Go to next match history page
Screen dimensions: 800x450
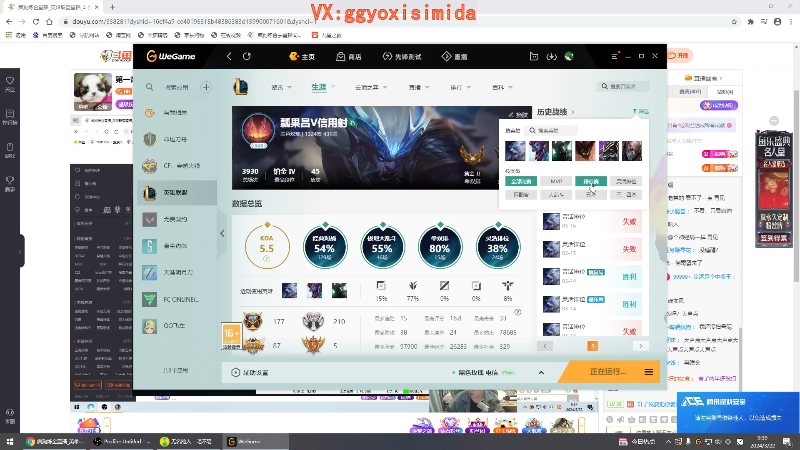[x=641, y=346]
